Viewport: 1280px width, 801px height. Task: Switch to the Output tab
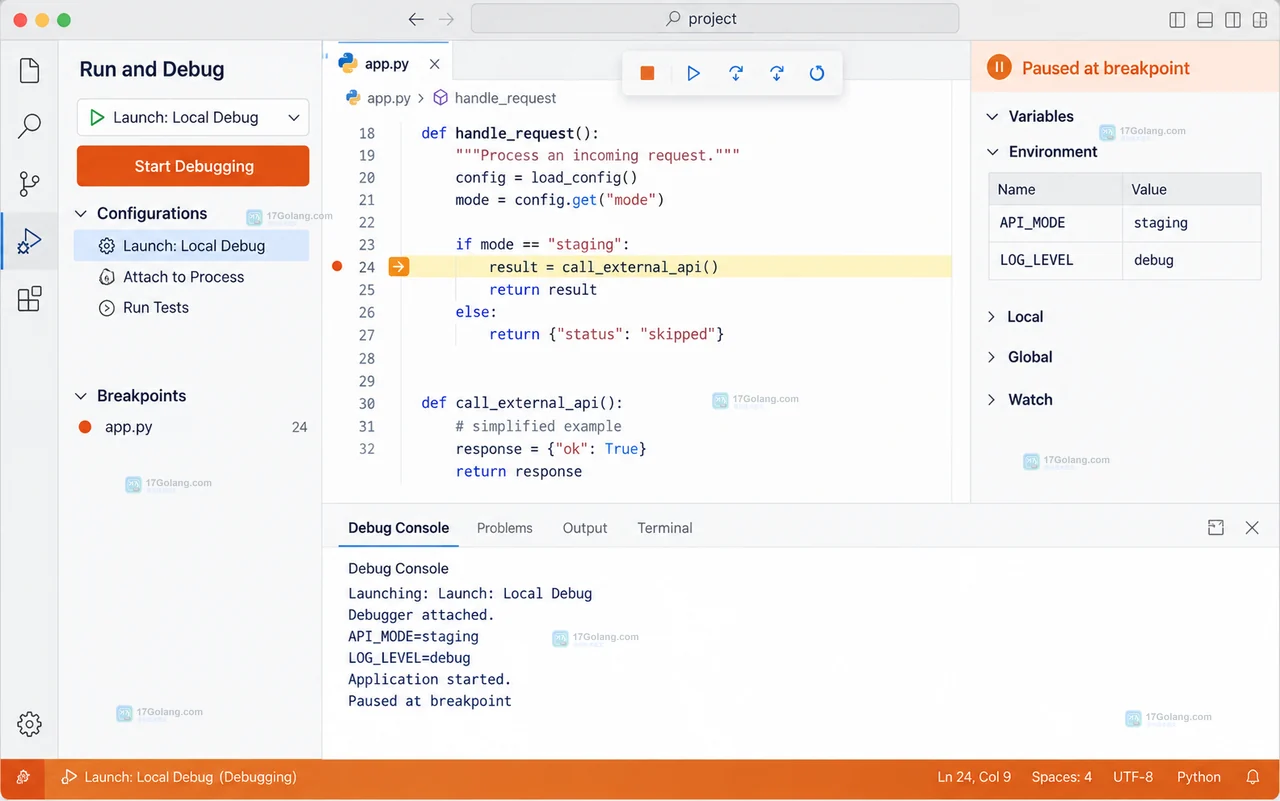coord(585,528)
